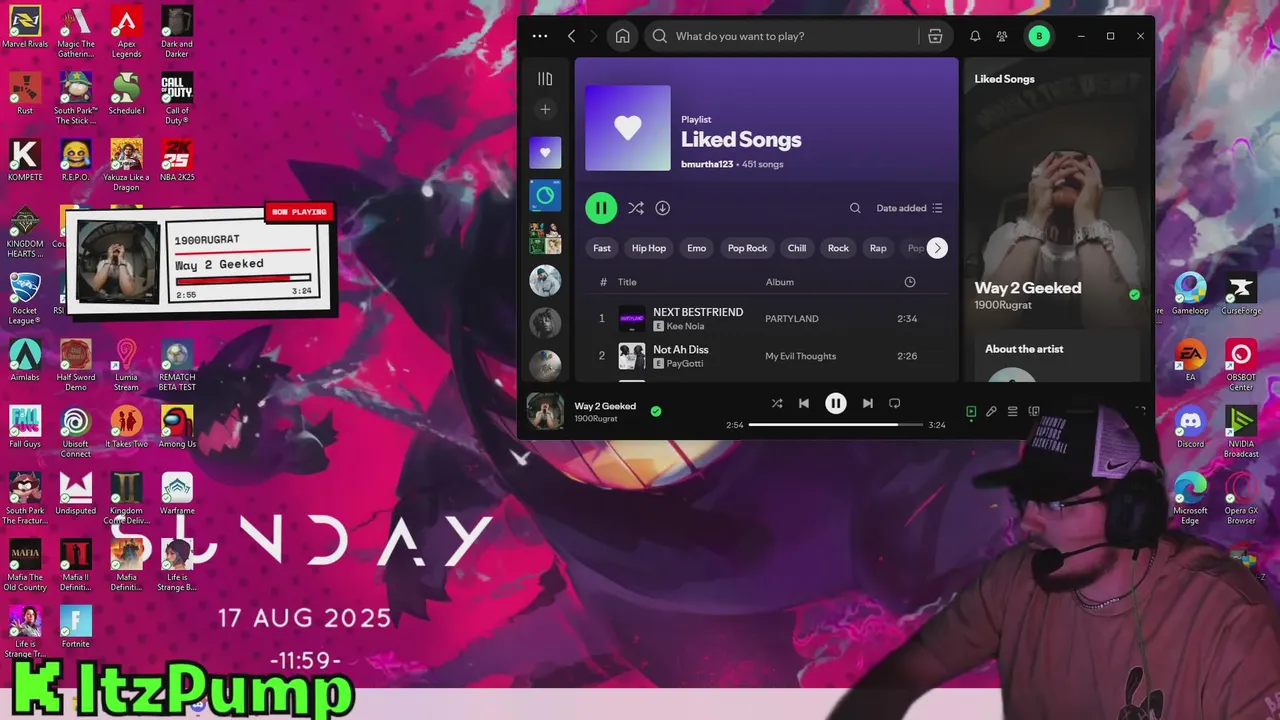Go back with Spotify's back arrow
Image resolution: width=1280 pixels, height=720 pixels.
pyautogui.click(x=571, y=36)
